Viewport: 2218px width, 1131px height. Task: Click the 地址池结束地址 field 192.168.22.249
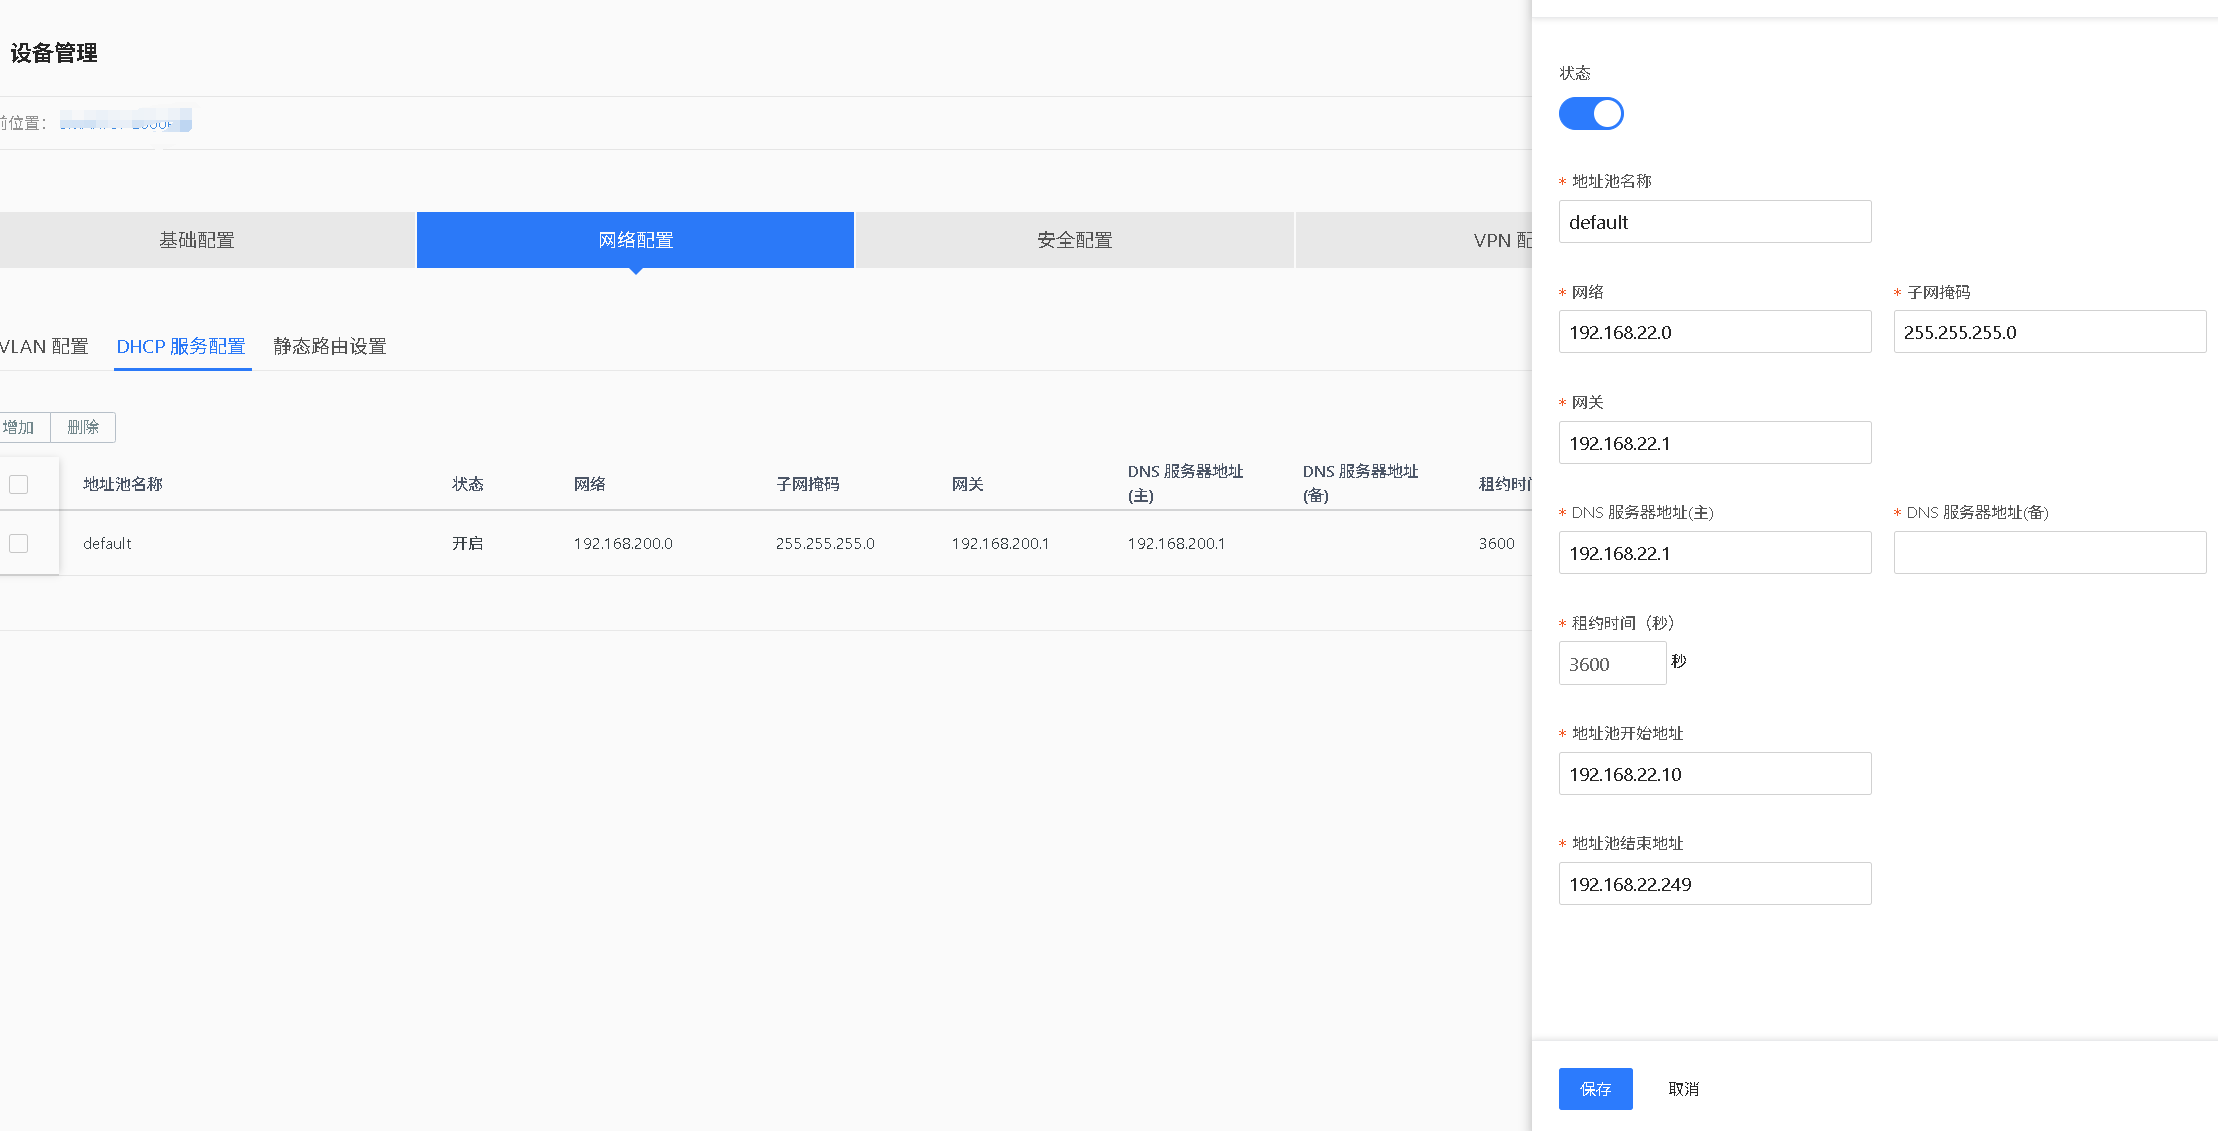(x=1714, y=884)
